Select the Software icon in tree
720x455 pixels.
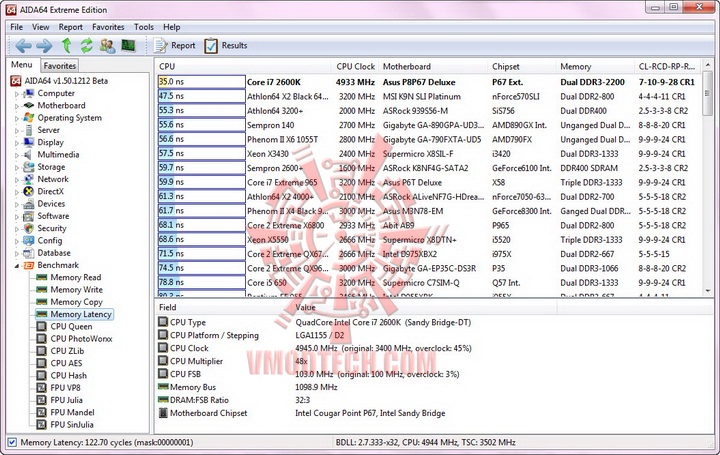[x=28, y=216]
